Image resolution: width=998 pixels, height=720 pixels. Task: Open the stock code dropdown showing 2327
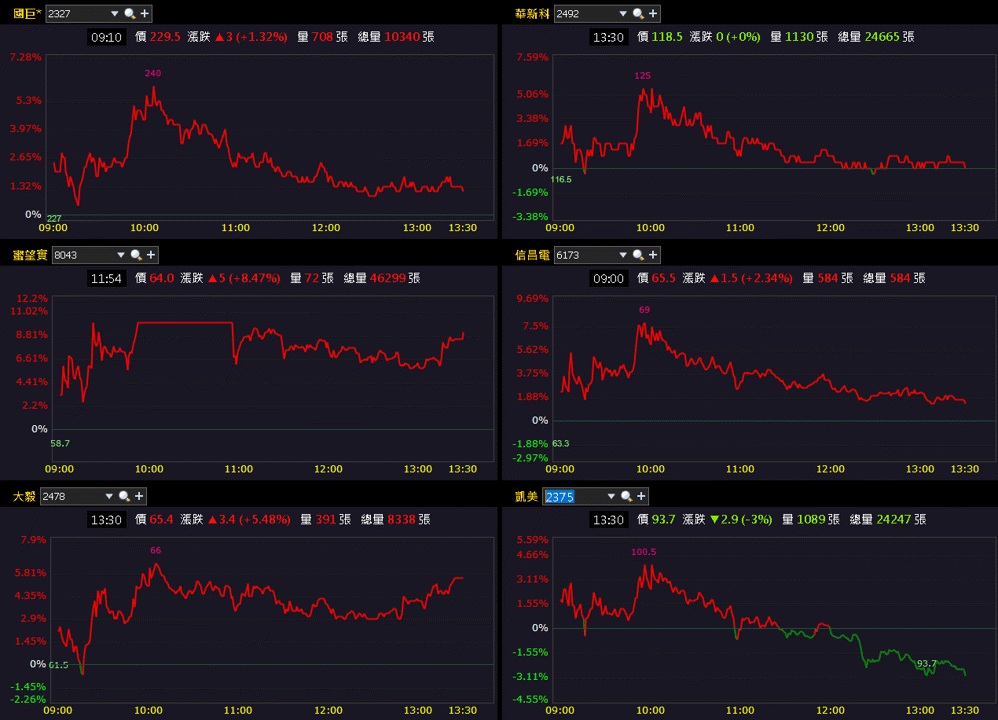pyautogui.click(x=115, y=13)
